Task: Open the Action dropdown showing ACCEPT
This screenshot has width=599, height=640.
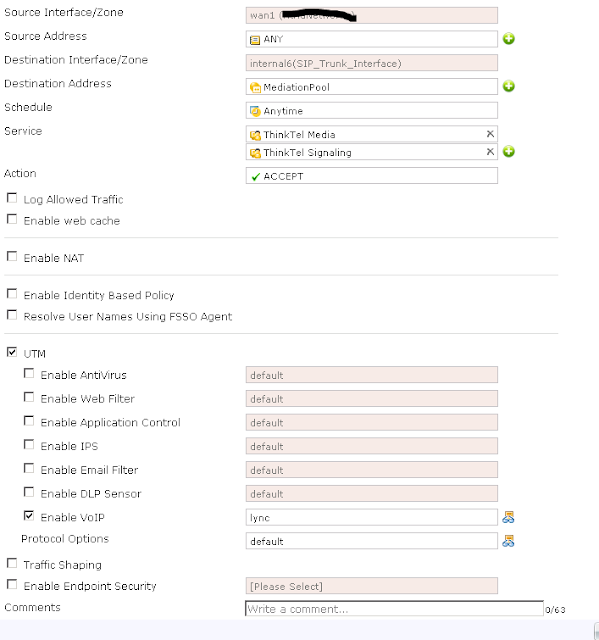Action: click(372, 176)
